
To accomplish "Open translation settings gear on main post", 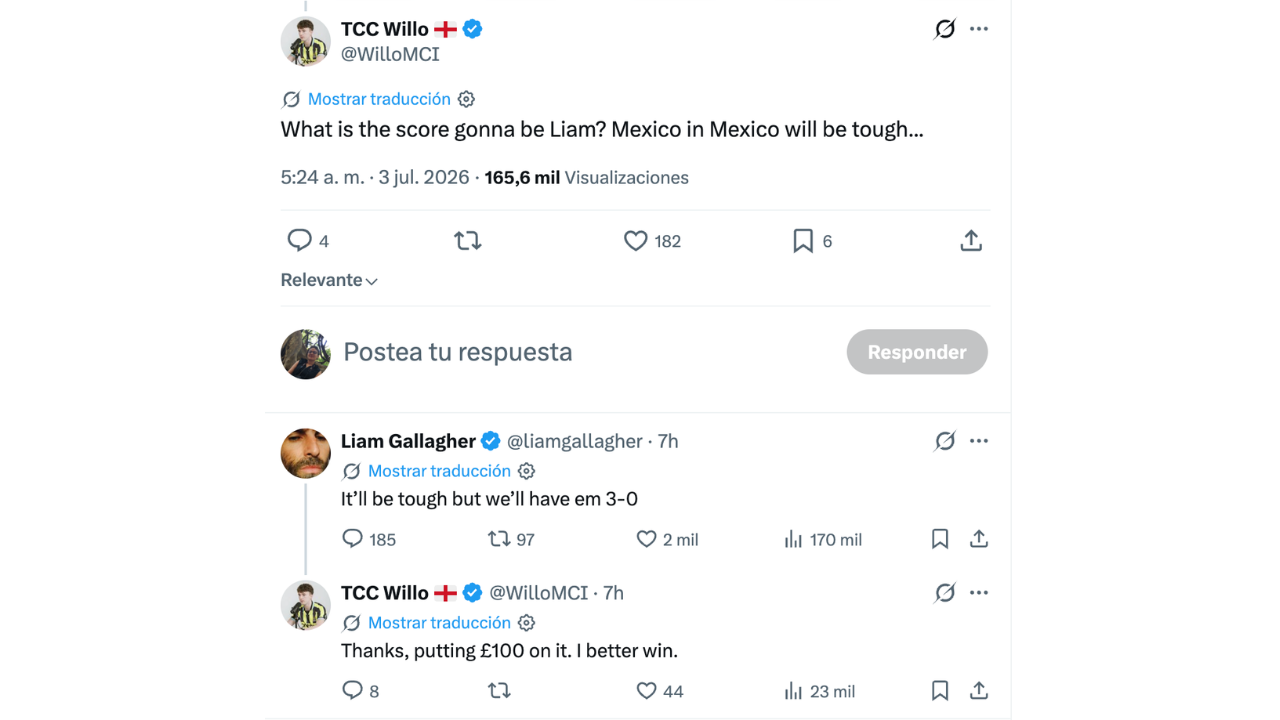I will pyautogui.click(x=466, y=99).
